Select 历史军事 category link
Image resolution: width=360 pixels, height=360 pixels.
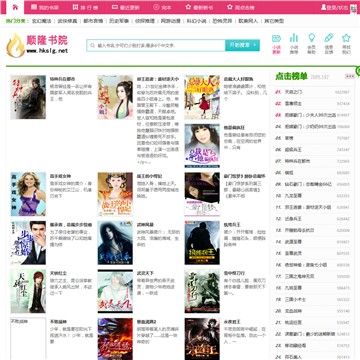(x=119, y=21)
